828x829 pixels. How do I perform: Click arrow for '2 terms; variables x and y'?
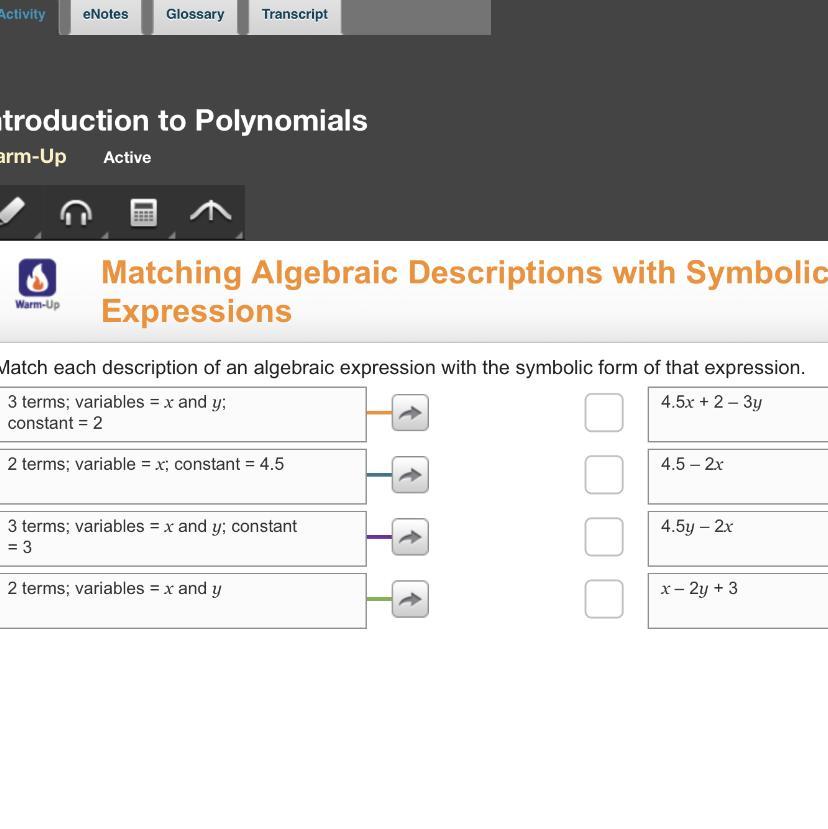point(410,599)
